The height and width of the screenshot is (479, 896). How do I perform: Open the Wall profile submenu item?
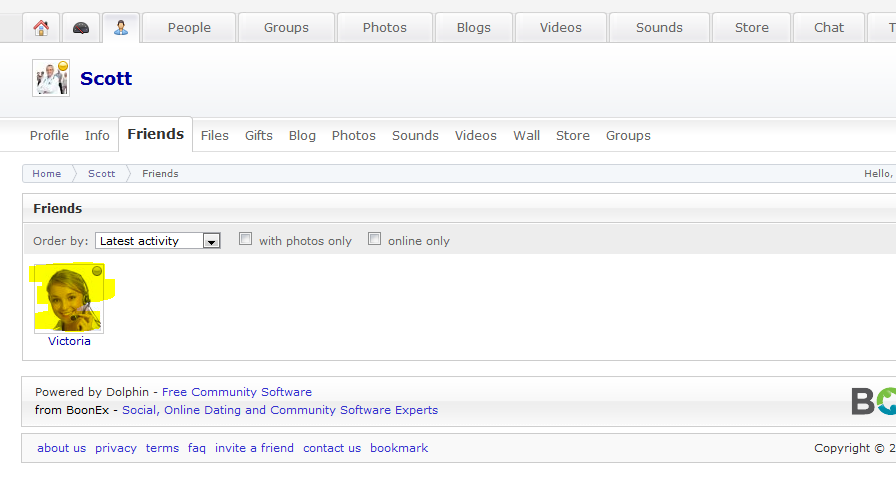pyautogui.click(x=527, y=136)
